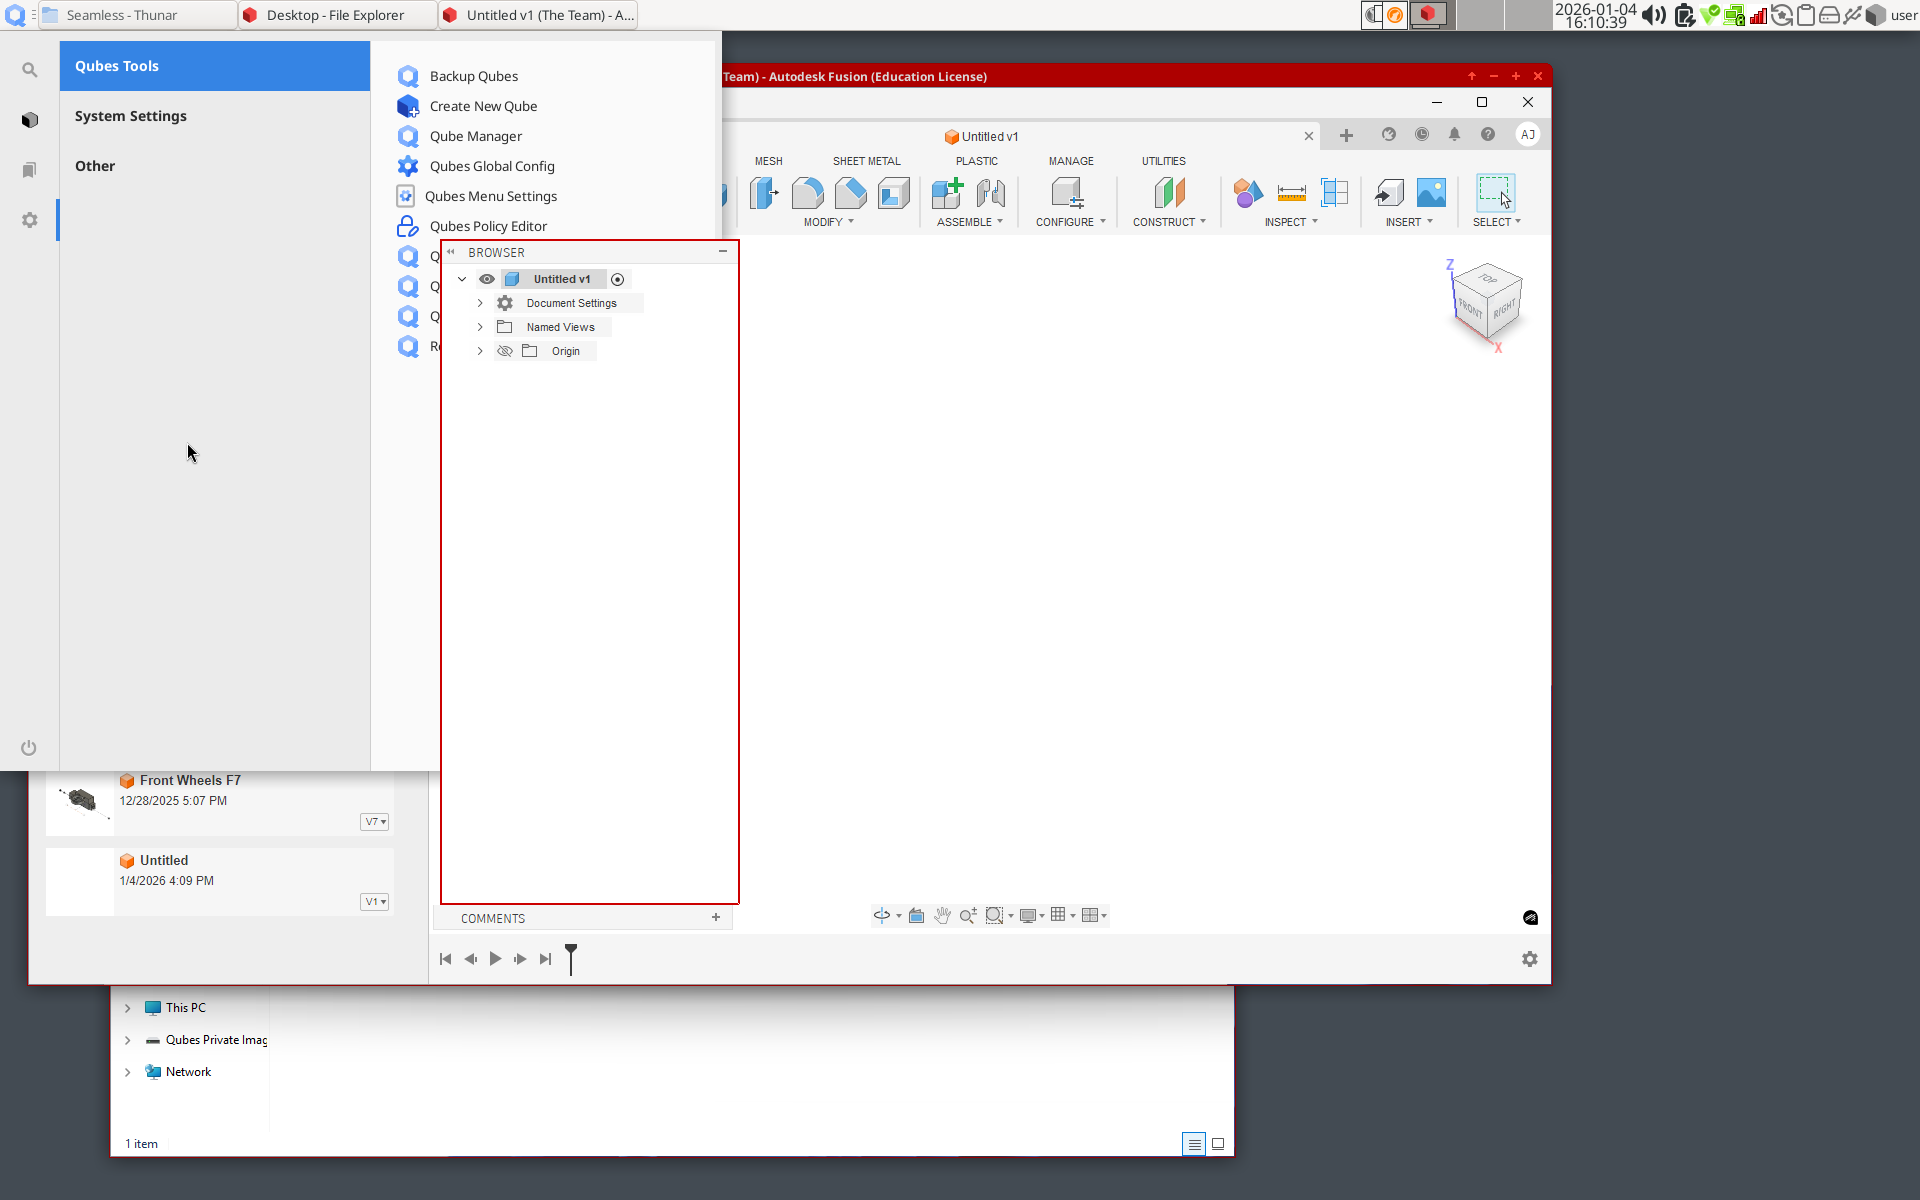The image size is (1920, 1200).
Task: Click the New Component icon in Assemble
Action: [946, 192]
